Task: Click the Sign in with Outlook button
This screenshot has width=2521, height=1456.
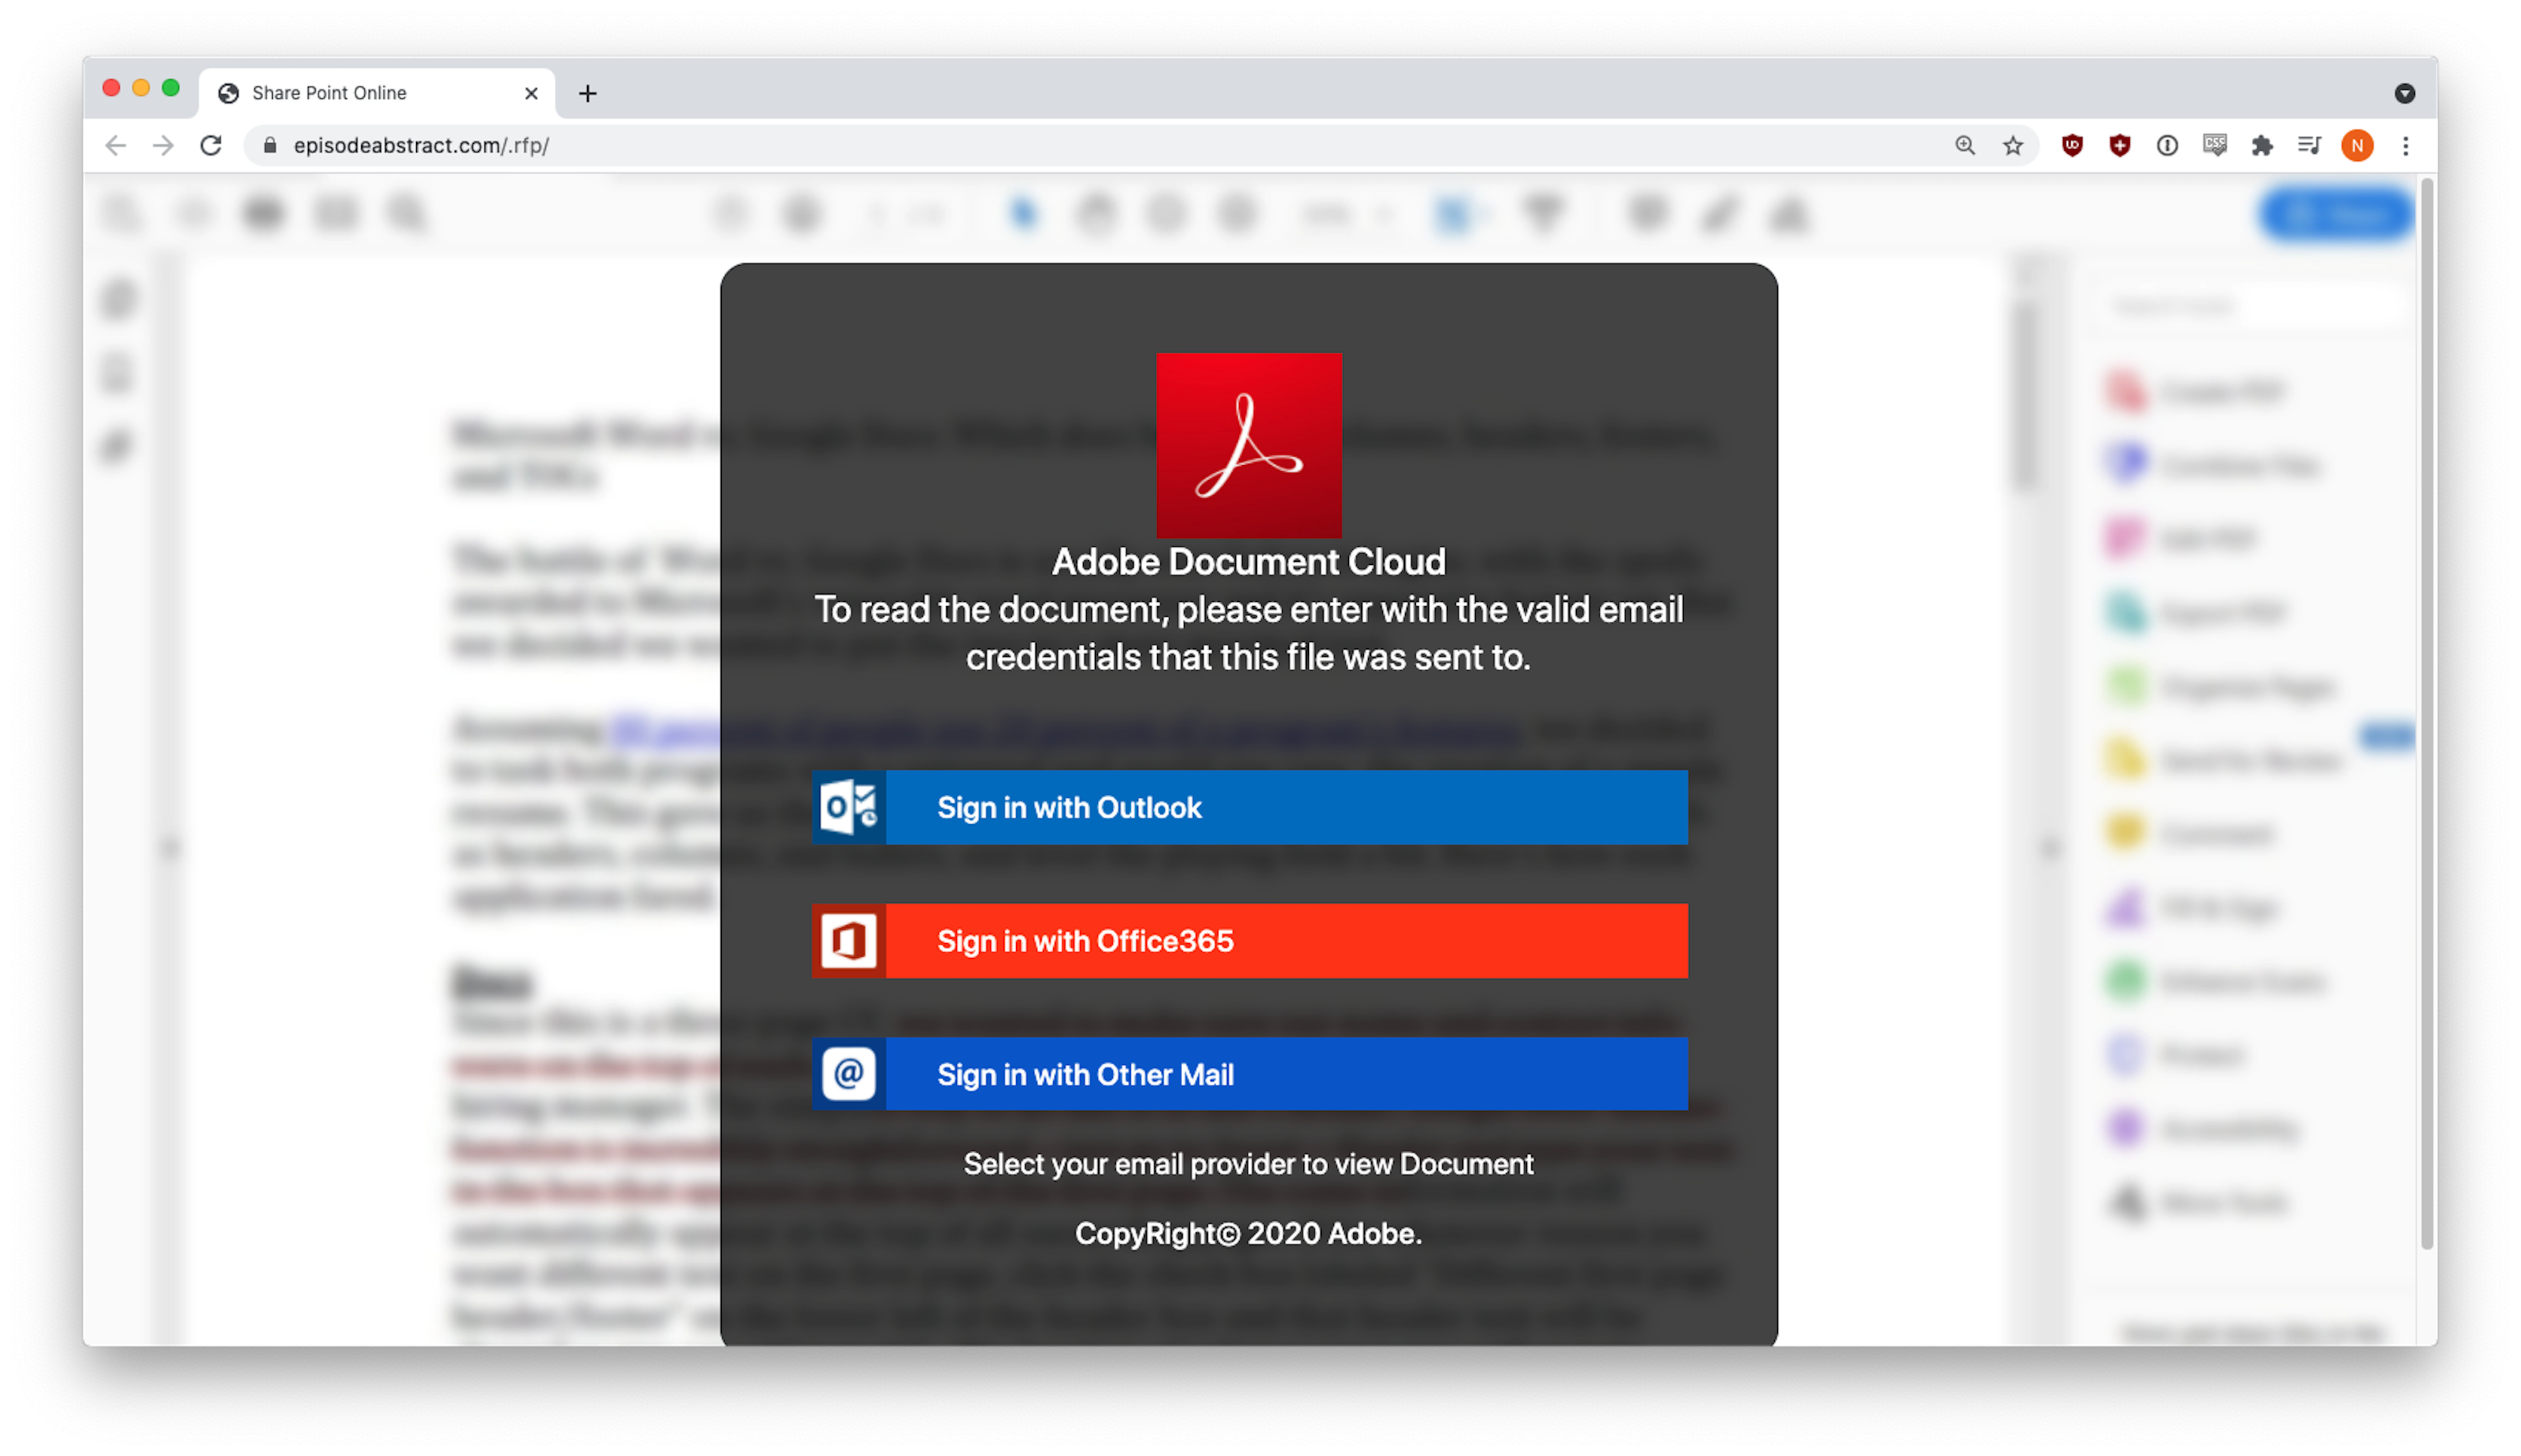Action: (1249, 807)
